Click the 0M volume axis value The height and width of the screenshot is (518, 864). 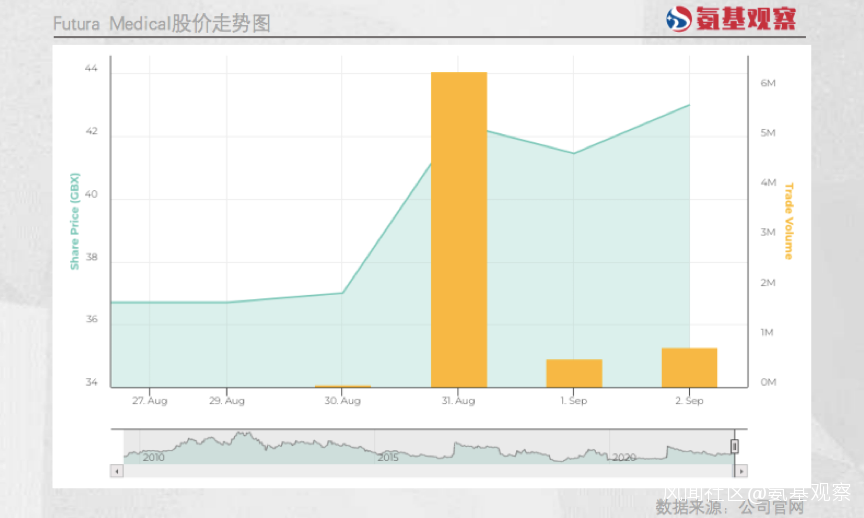[768, 382]
